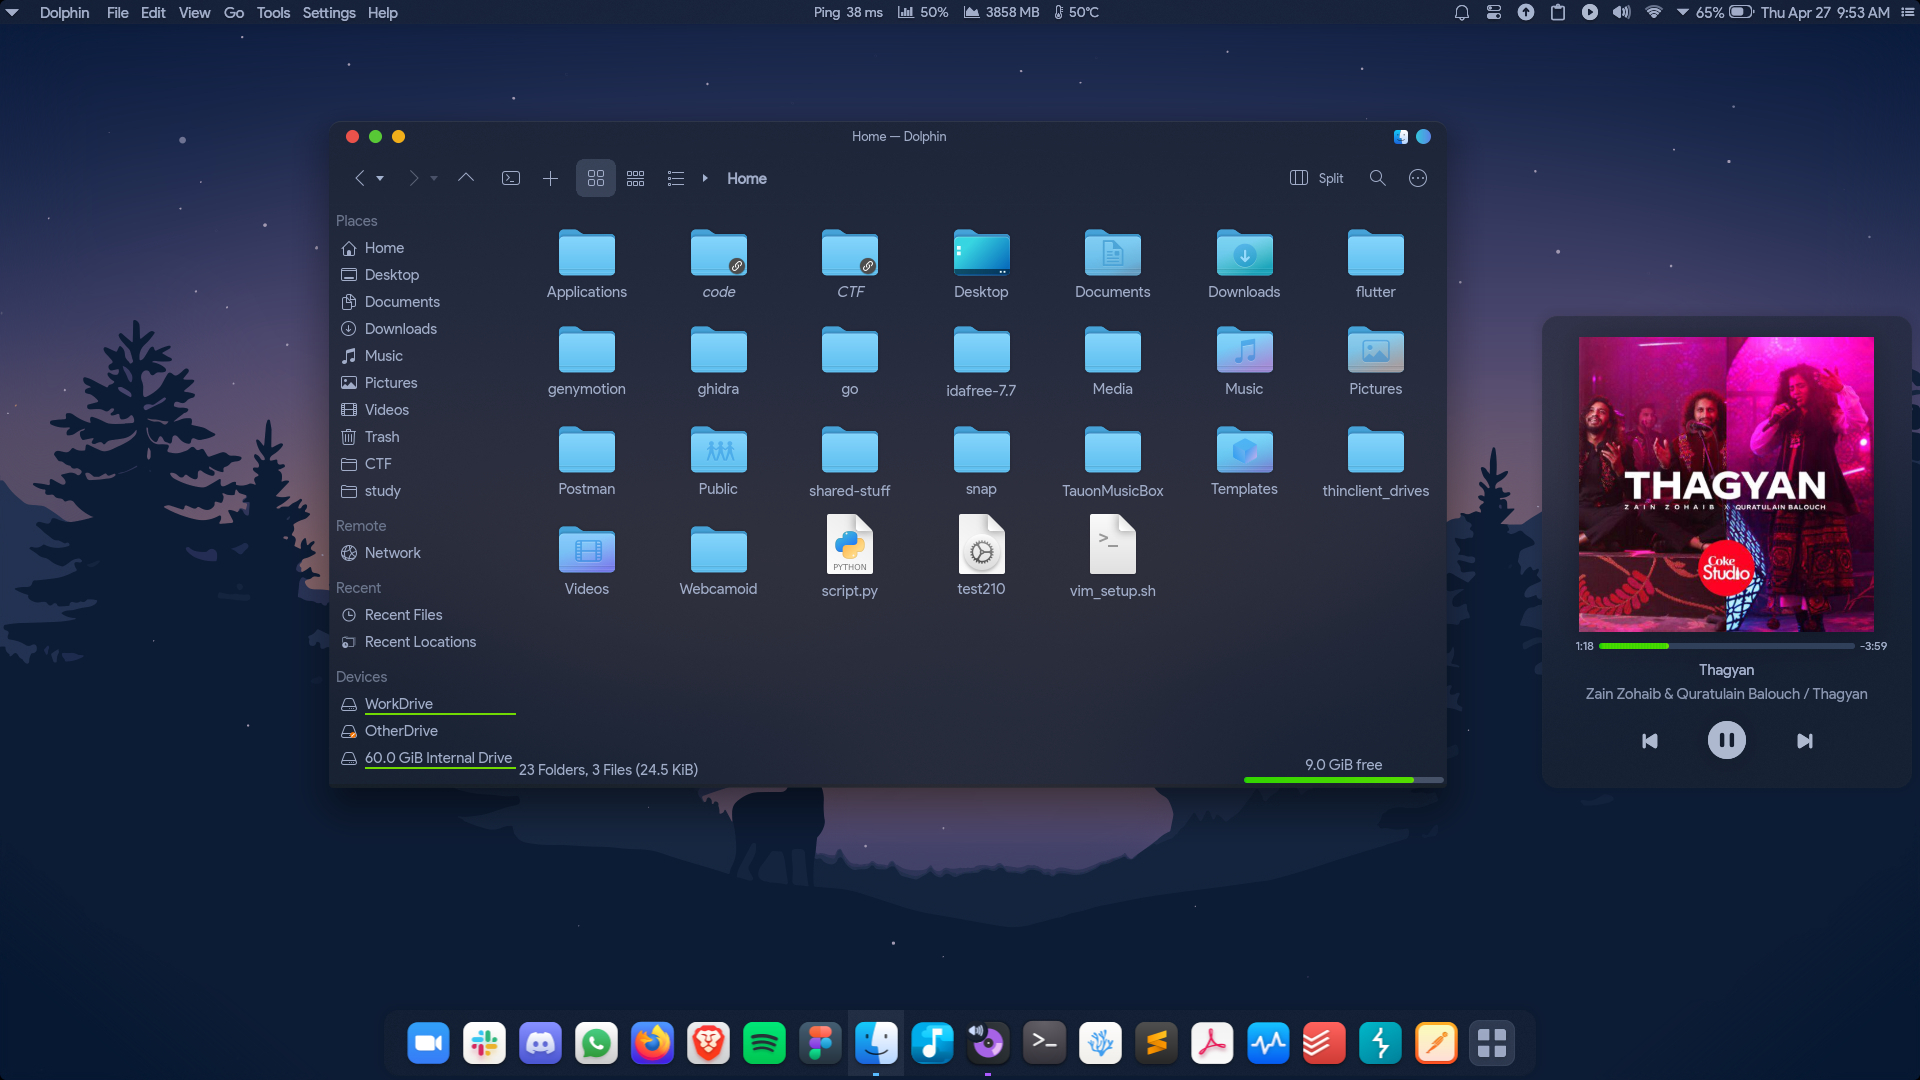Pause the currently playing Thagyan track
Image resolution: width=1920 pixels, height=1080 pixels.
point(1726,741)
